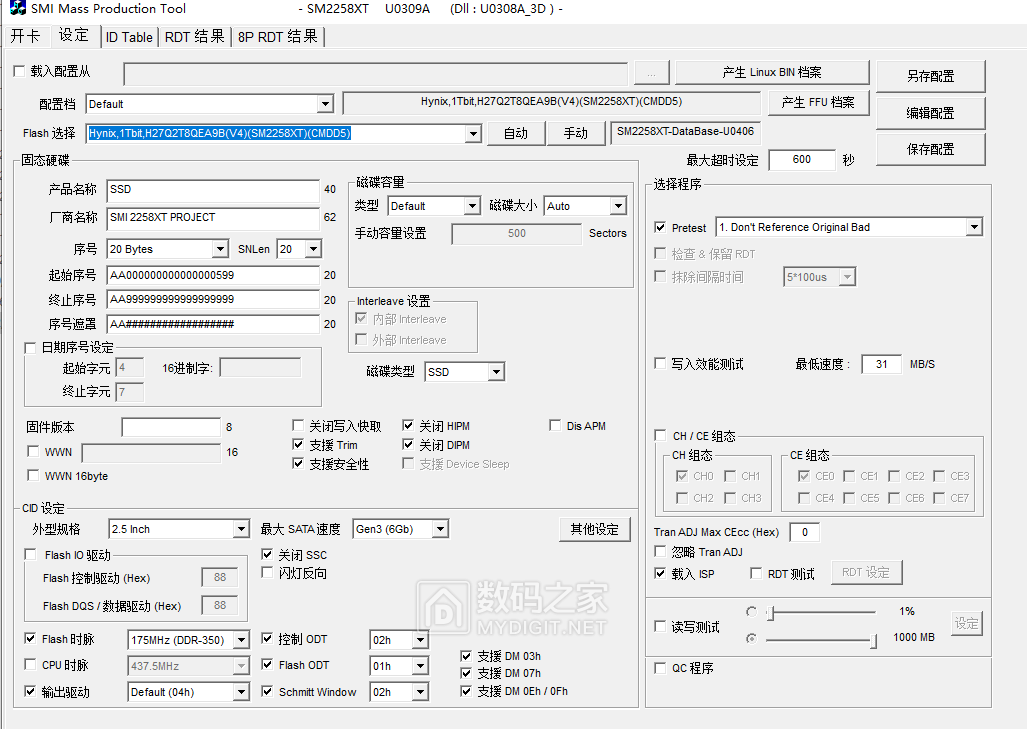Toggle 关闭 DIPM checkbox

[408, 445]
